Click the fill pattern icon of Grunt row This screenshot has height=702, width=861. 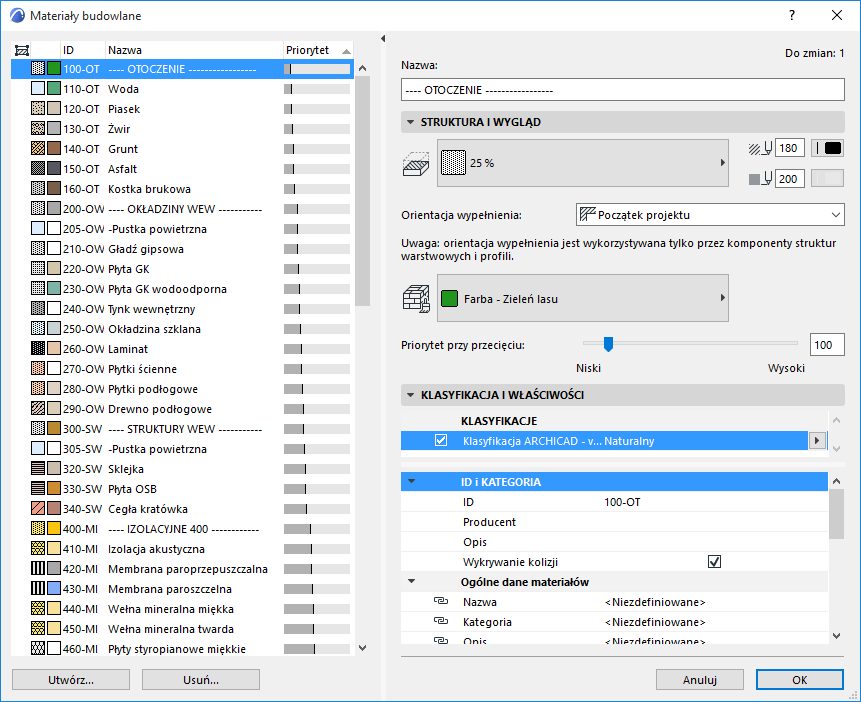(38, 148)
